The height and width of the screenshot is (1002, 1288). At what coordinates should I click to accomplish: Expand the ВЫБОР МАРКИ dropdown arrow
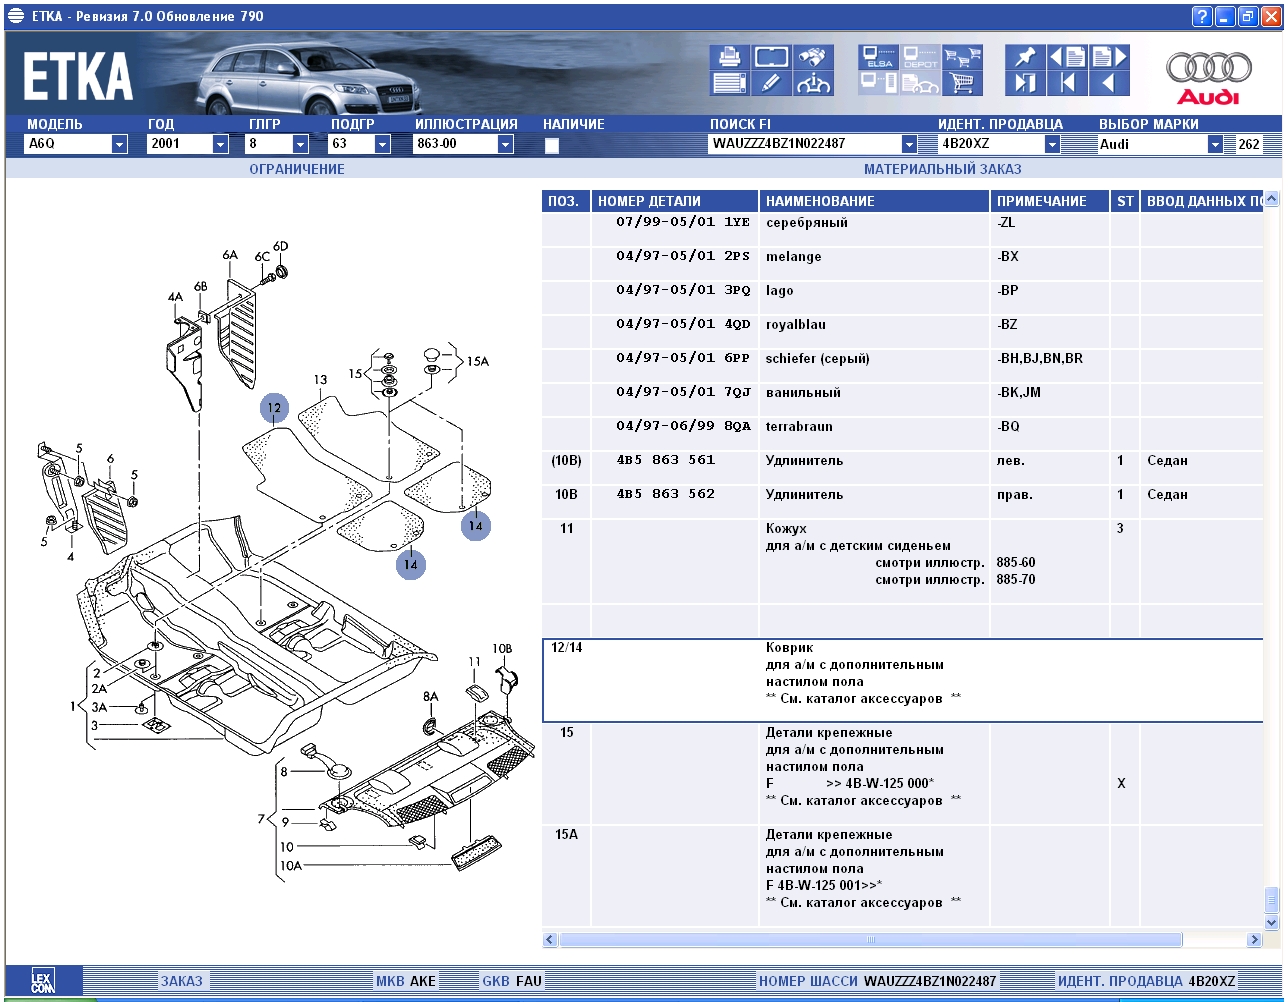1215,145
